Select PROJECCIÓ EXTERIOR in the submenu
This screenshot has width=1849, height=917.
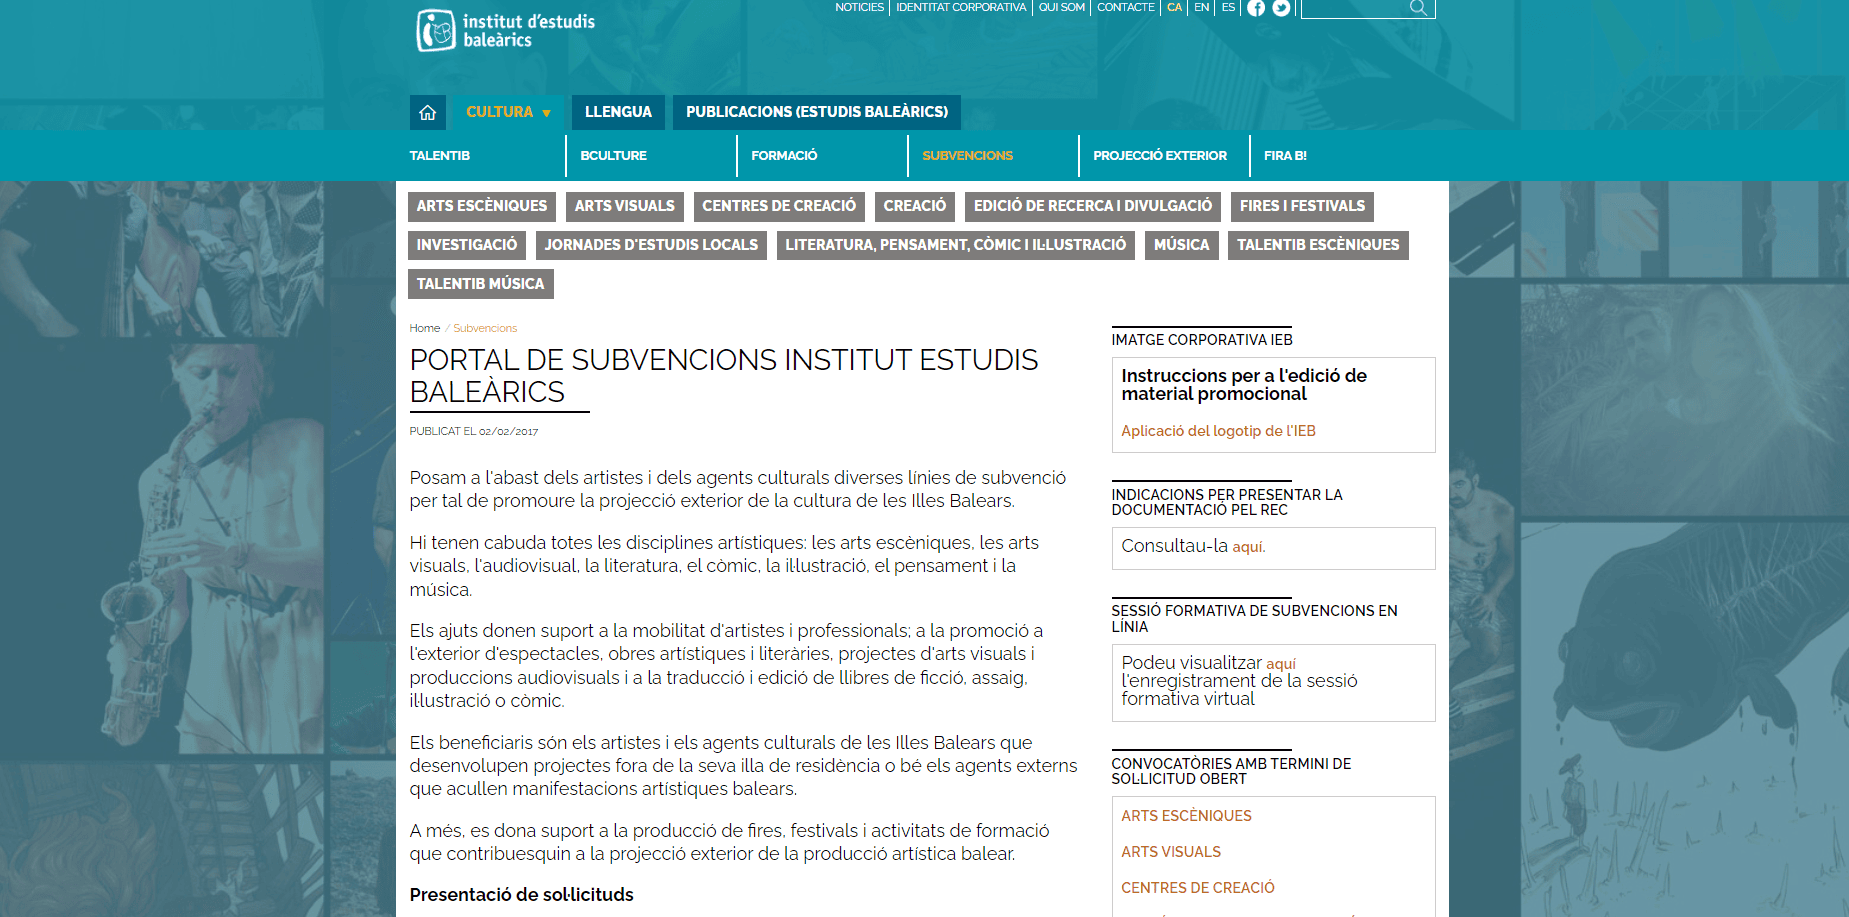(x=1160, y=156)
